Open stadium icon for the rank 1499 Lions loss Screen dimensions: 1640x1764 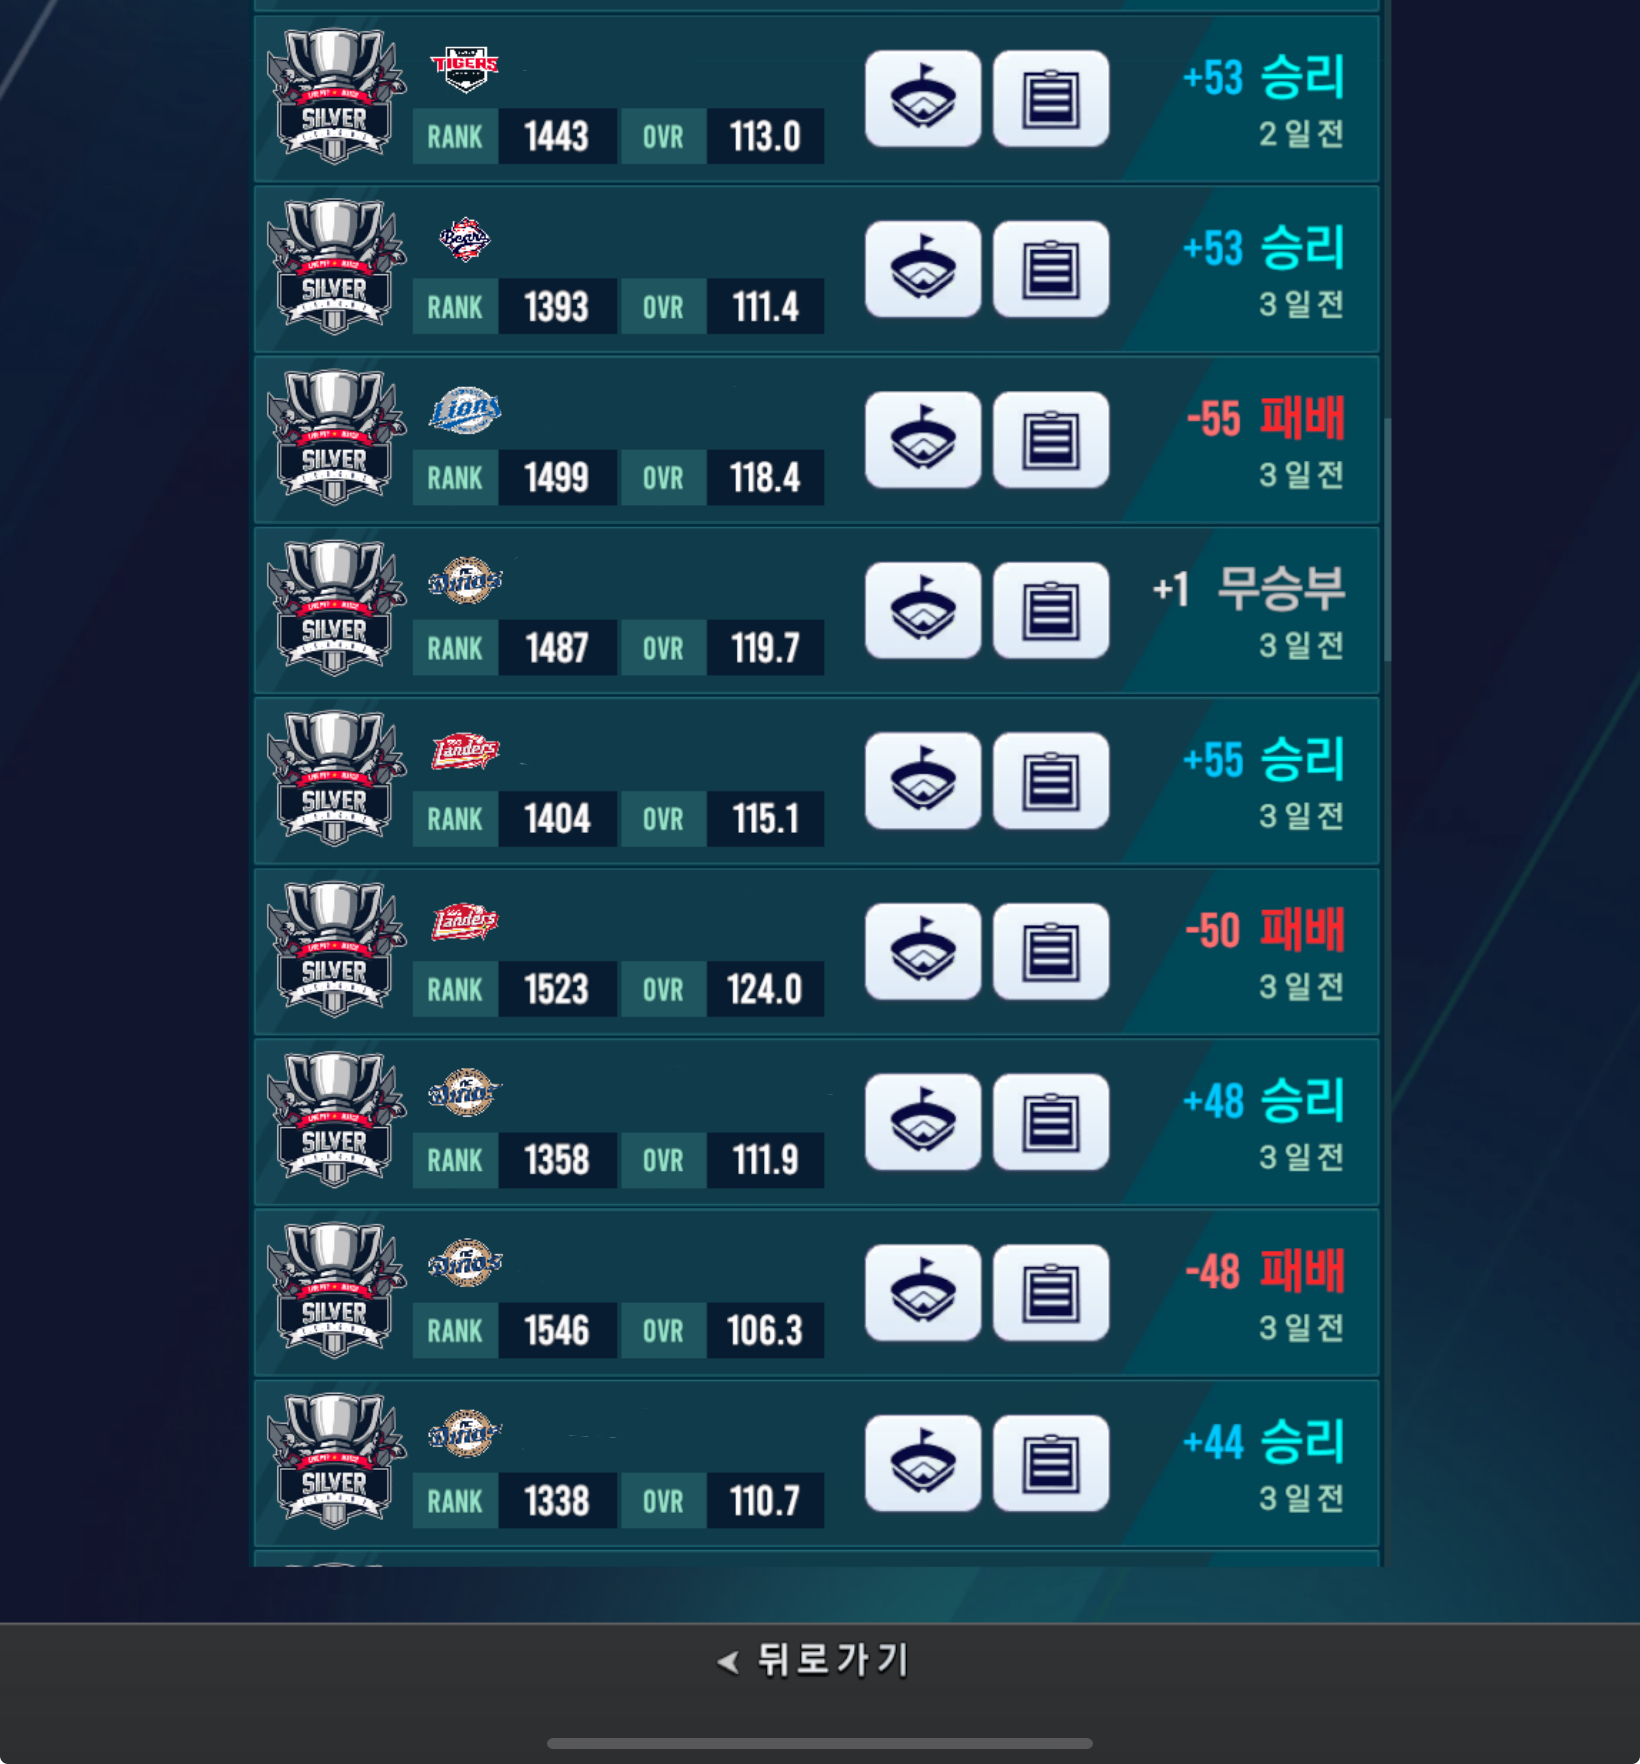[x=922, y=440]
